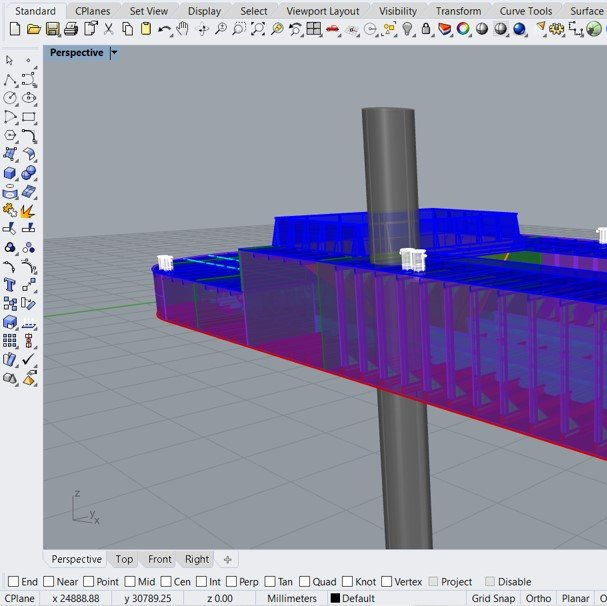Select the Text object tool
The width and height of the screenshot is (607, 606).
10,286
